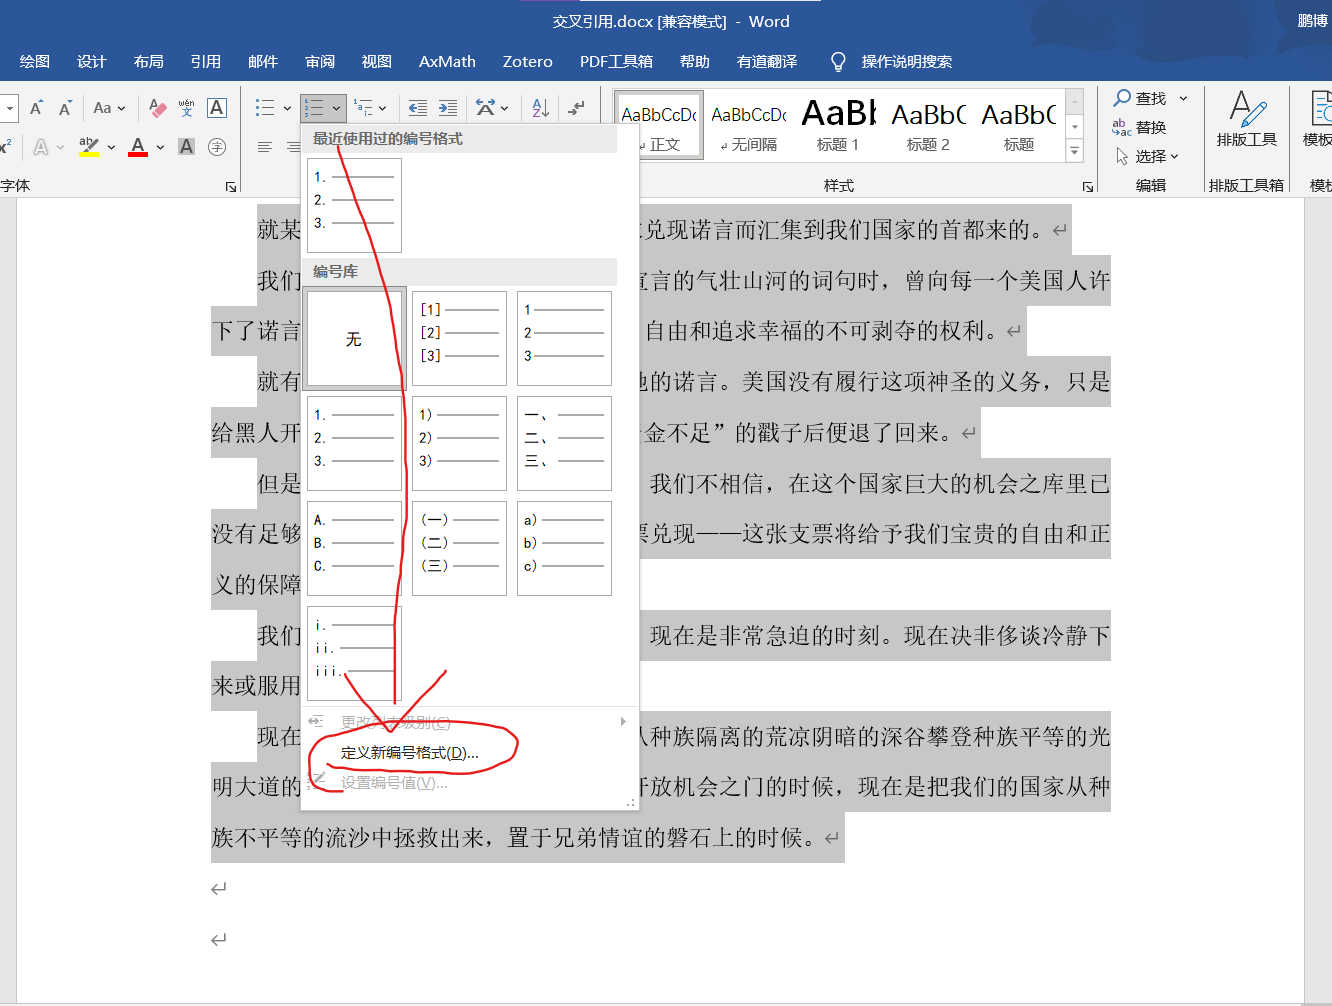The width and height of the screenshot is (1332, 1006).
Task: Toggle character shading with the gray A icon
Action: tap(186, 147)
